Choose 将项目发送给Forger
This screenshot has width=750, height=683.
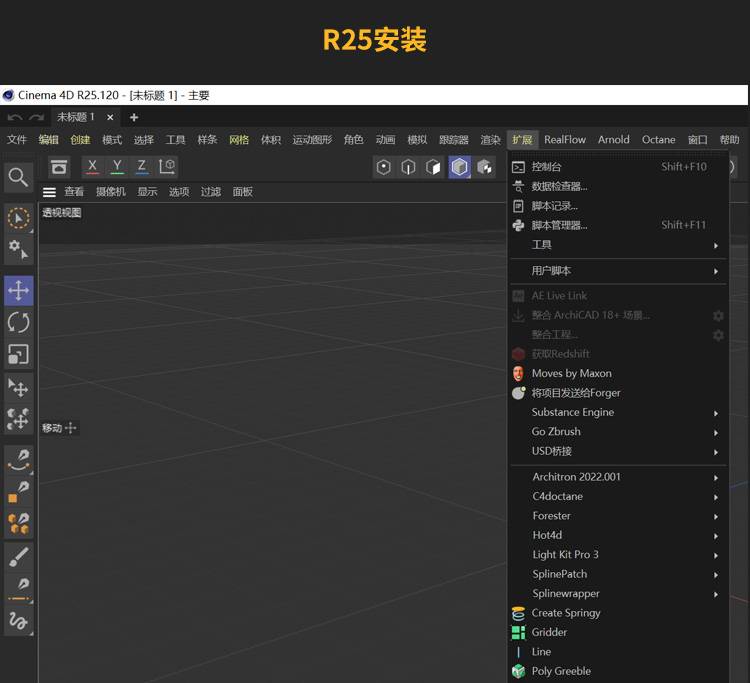618,393
